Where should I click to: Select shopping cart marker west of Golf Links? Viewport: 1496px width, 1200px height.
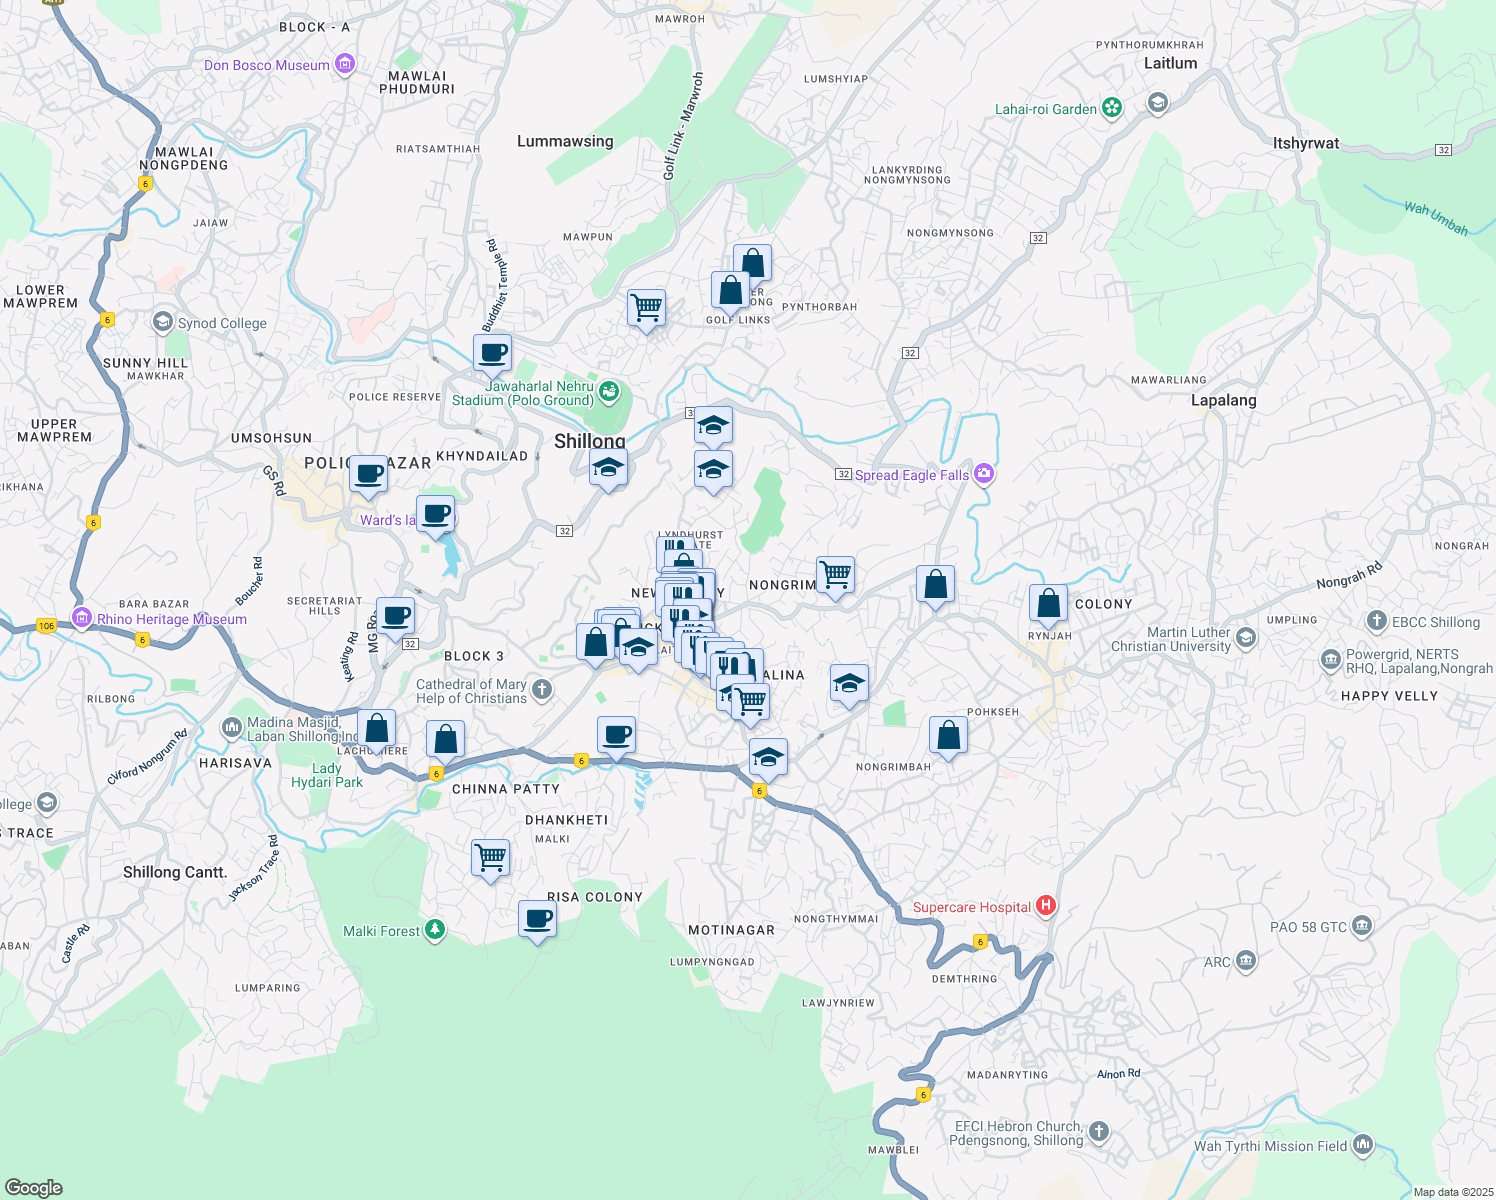[x=647, y=309]
